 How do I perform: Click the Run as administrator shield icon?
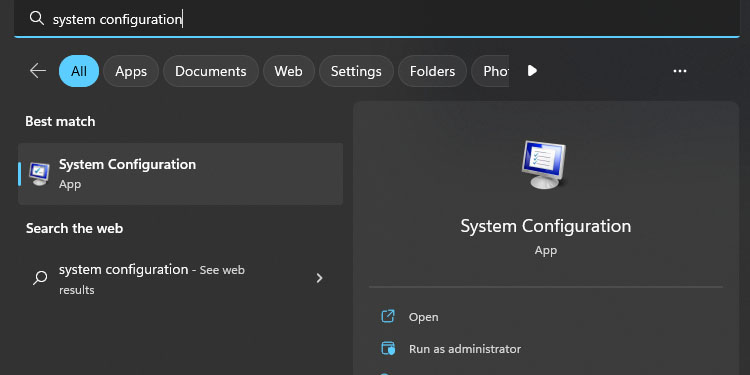(388, 348)
